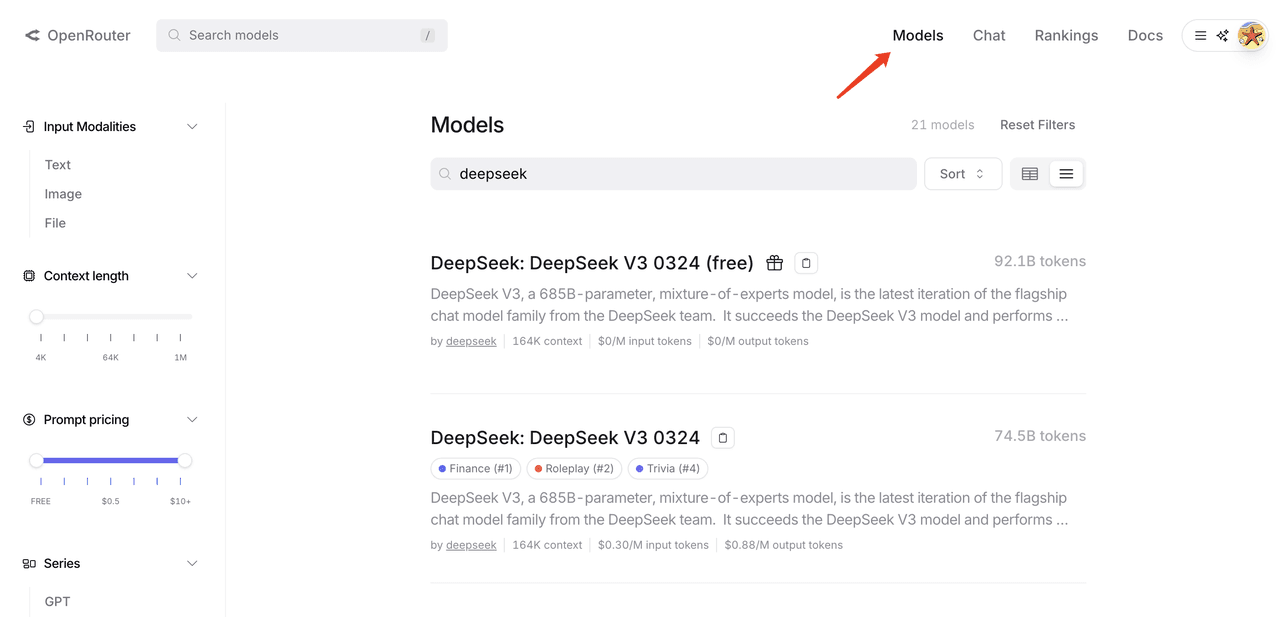Go to the Chat page
This screenshot has width=1280, height=617.
[x=989, y=35]
